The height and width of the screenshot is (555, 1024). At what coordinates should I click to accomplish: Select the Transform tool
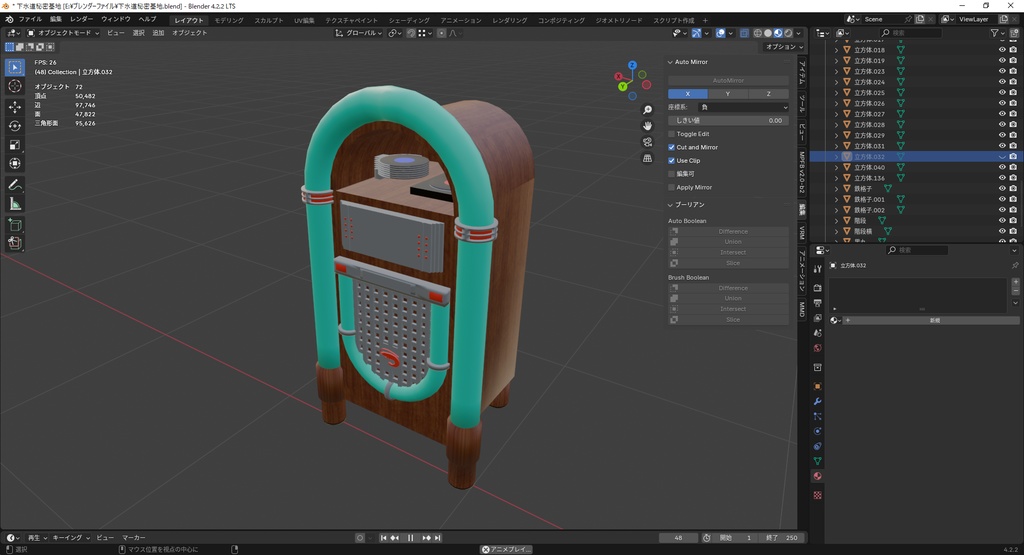point(14,164)
